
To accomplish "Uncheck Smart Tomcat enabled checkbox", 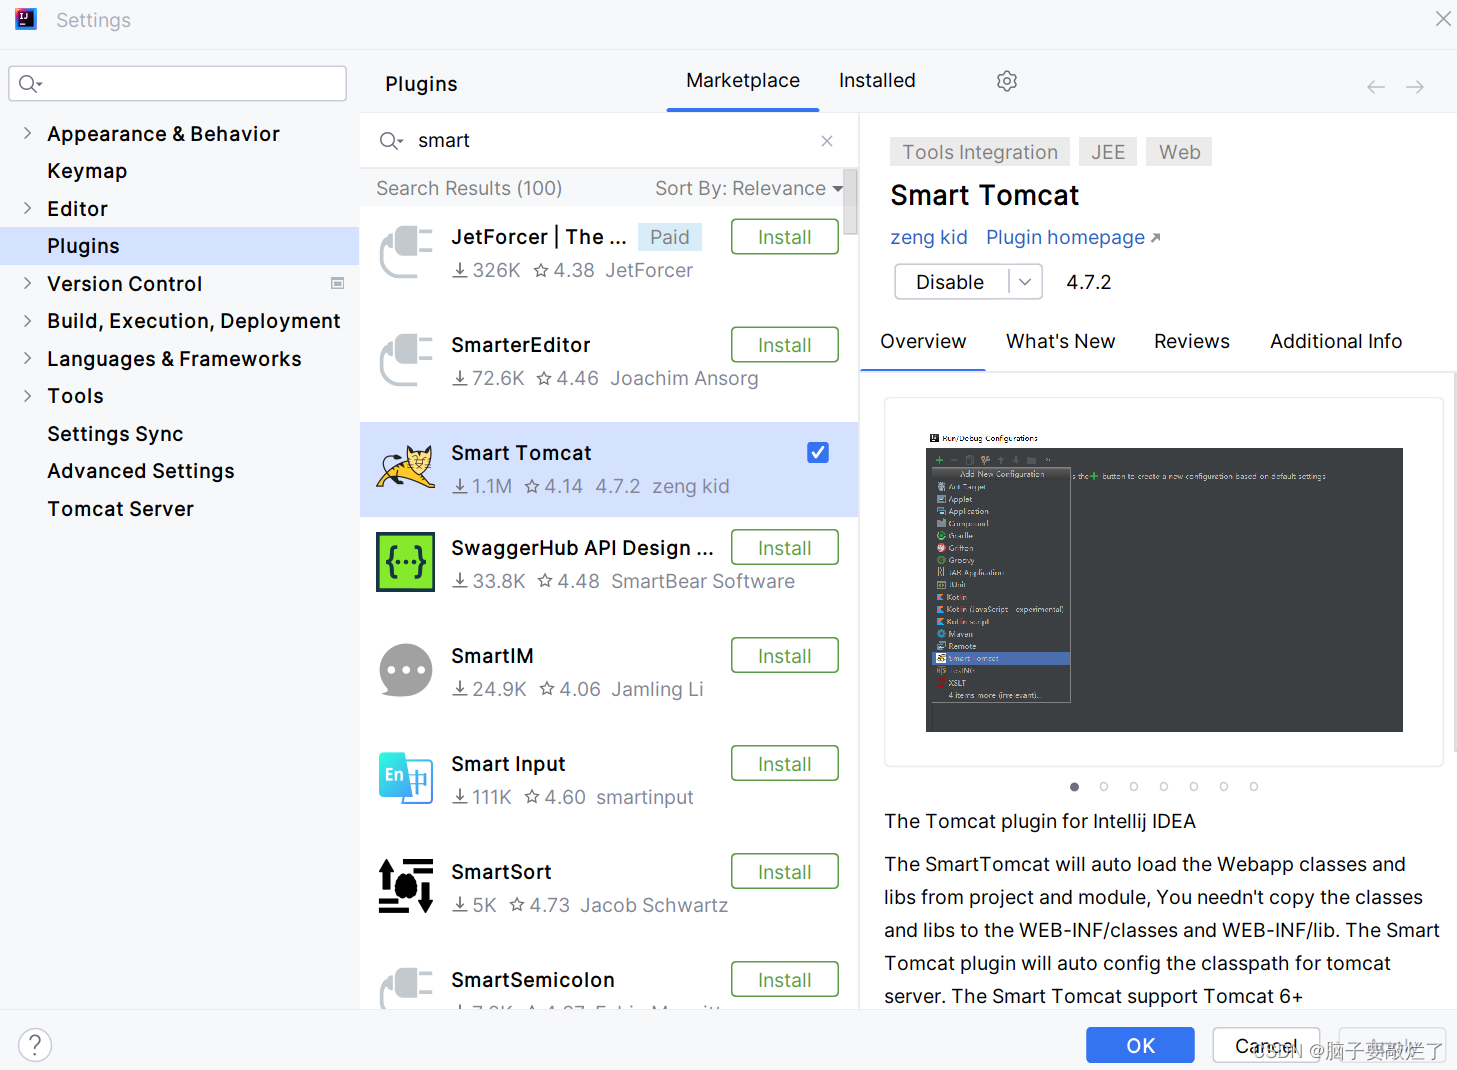I will 818,453.
